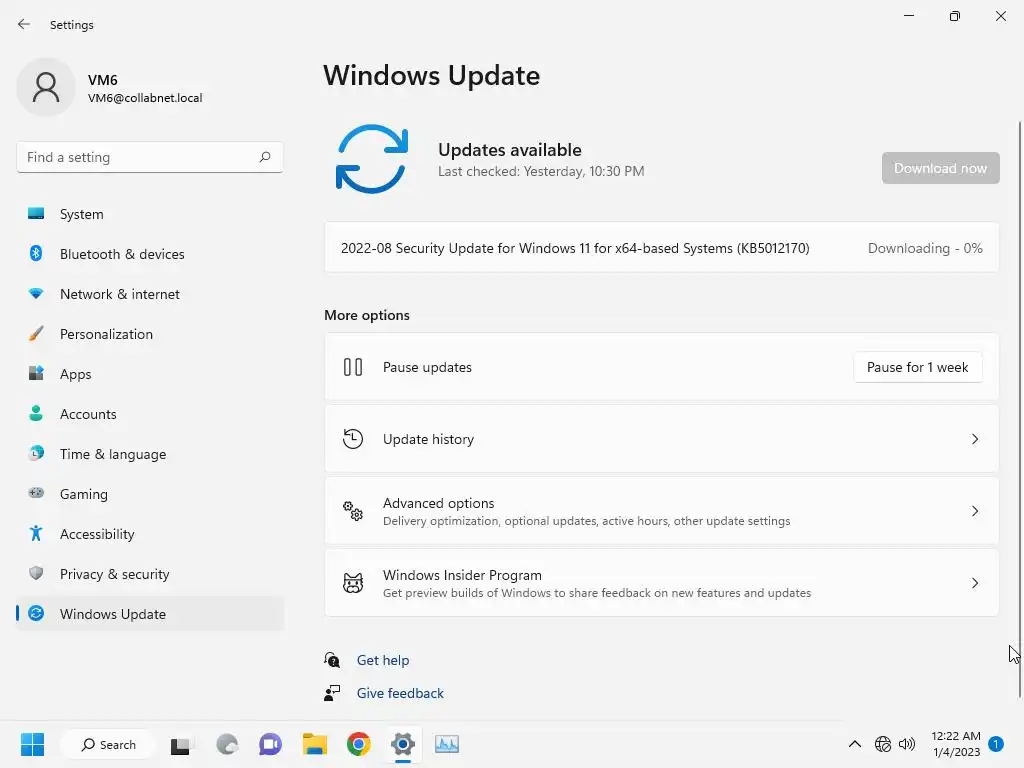Click the Time & language globe icon

pos(36,453)
